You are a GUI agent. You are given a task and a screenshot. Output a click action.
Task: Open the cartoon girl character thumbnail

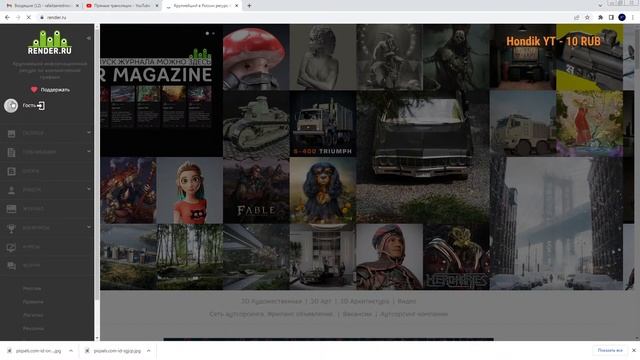190,191
